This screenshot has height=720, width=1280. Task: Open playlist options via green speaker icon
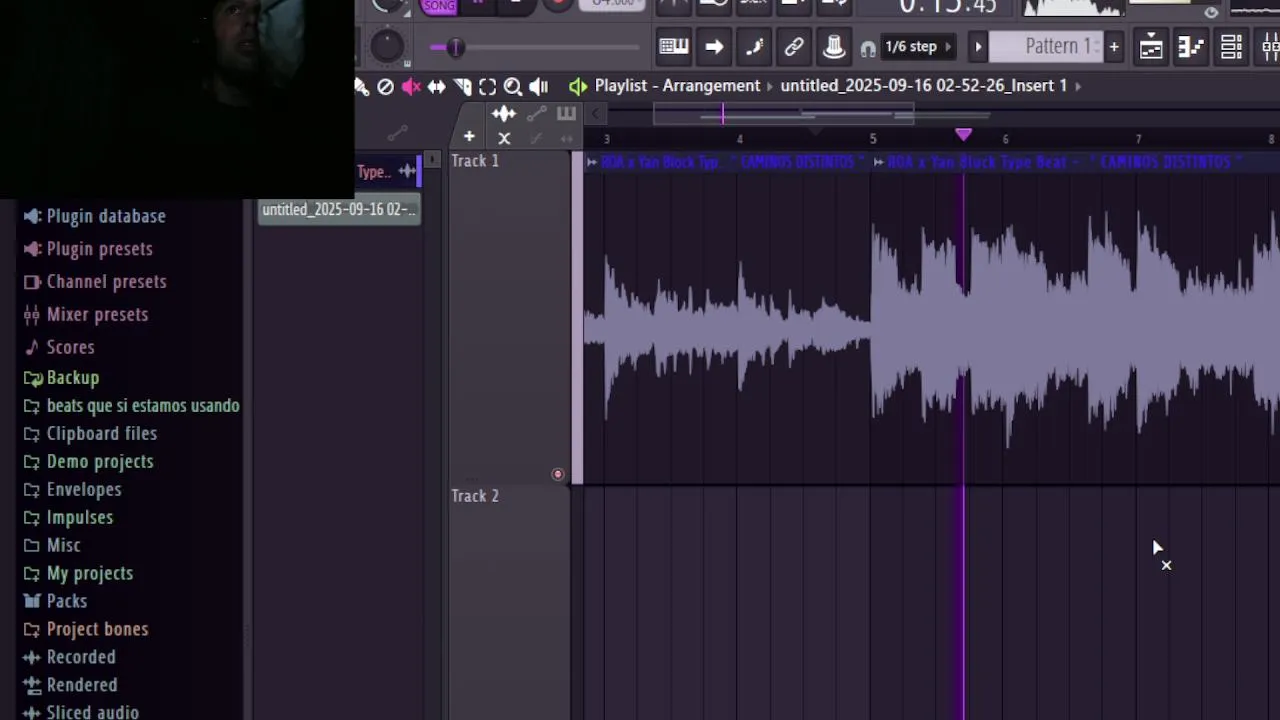tap(578, 86)
